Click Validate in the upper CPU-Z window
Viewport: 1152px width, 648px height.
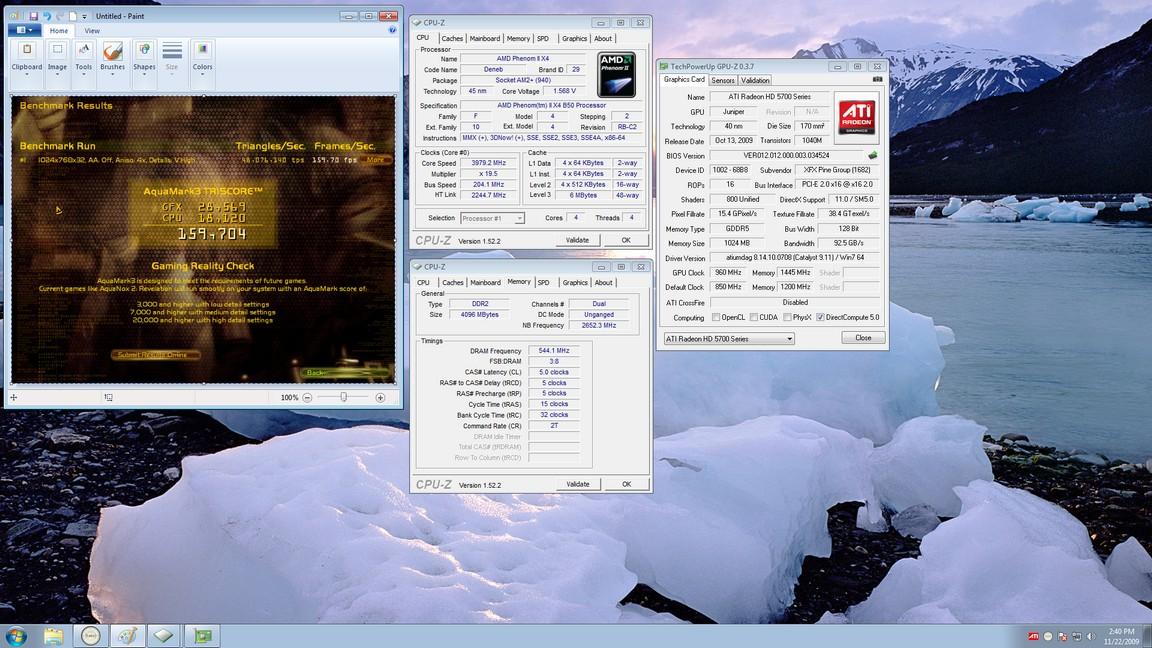pyautogui.click(x=577, y=240)
